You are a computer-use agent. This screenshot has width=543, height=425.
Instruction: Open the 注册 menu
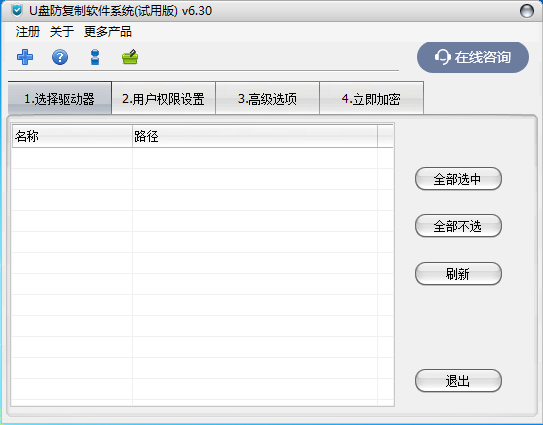coord(28,32)
